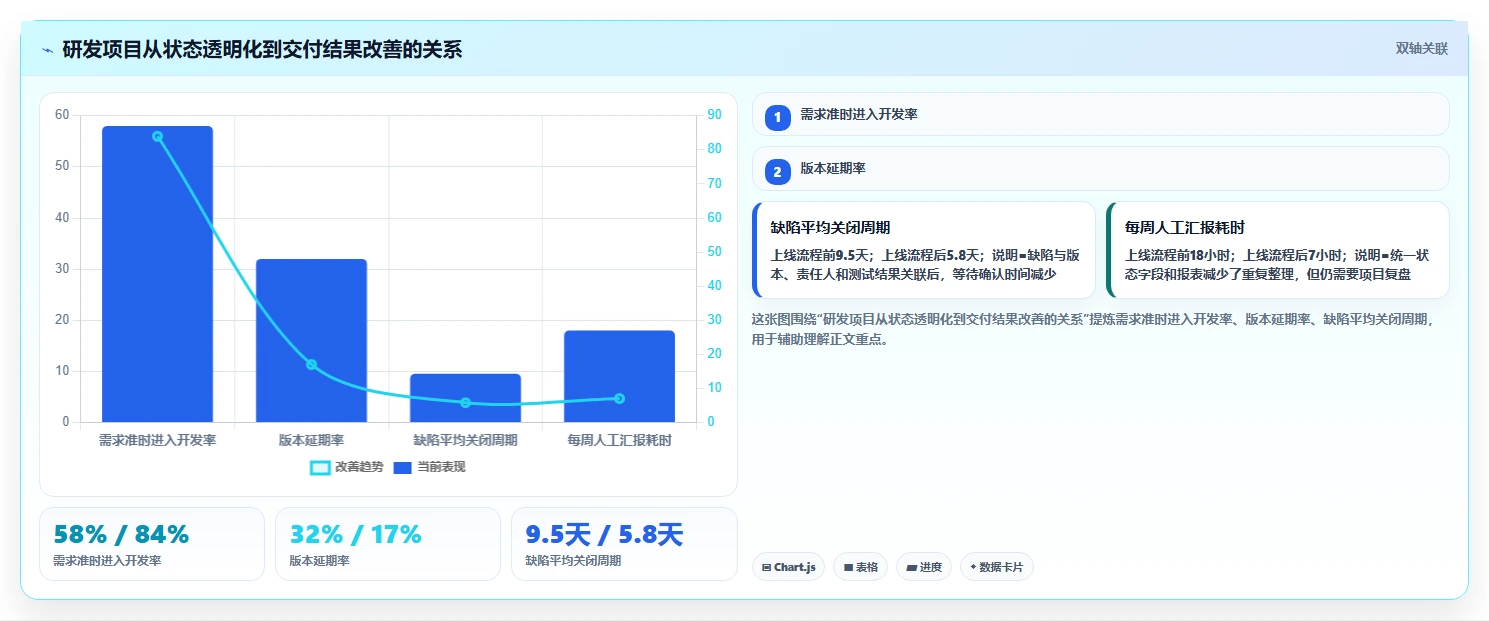Image resolution: width=1489 pixels, height=621 pixels.
Task: Click x-axis label 缺陷平均关闭周期
Action: (x=465, y=440)
